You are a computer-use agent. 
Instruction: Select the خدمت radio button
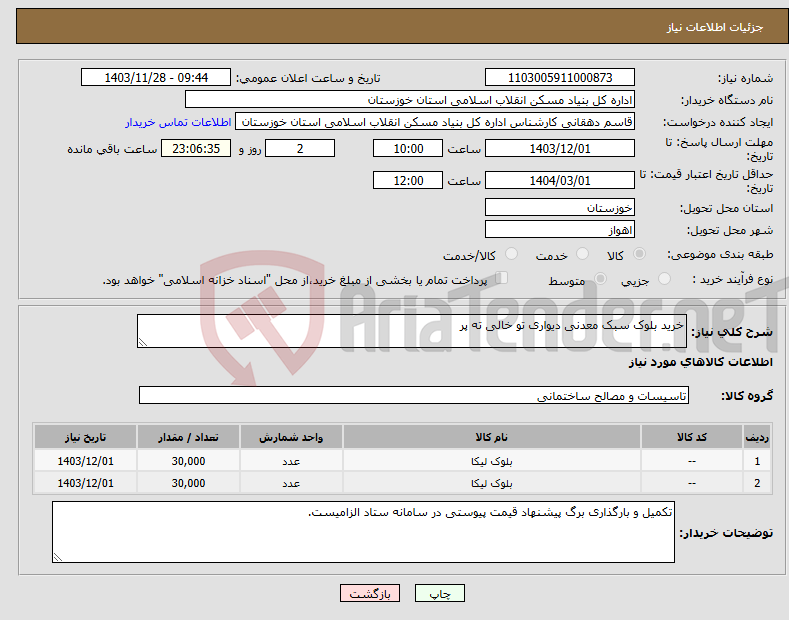582,254
